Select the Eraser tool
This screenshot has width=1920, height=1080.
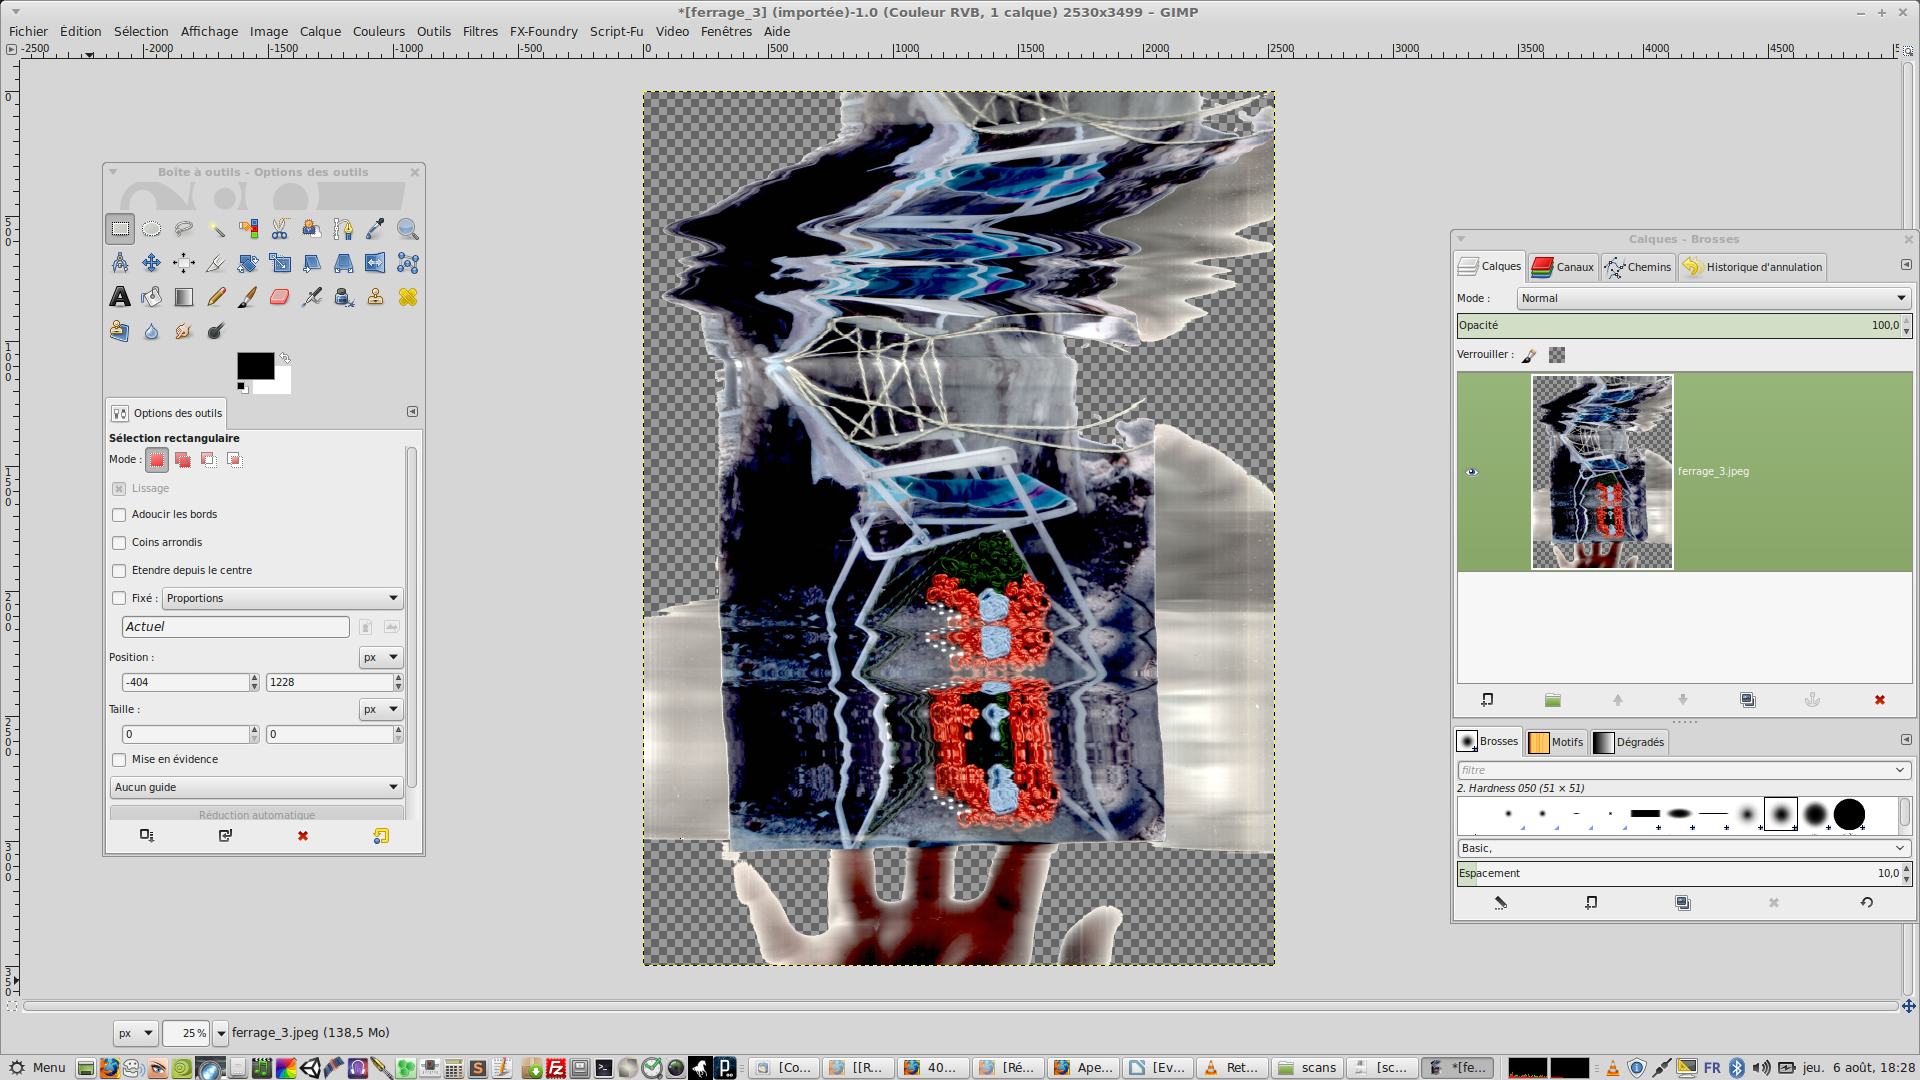click(x=280, y=297)
